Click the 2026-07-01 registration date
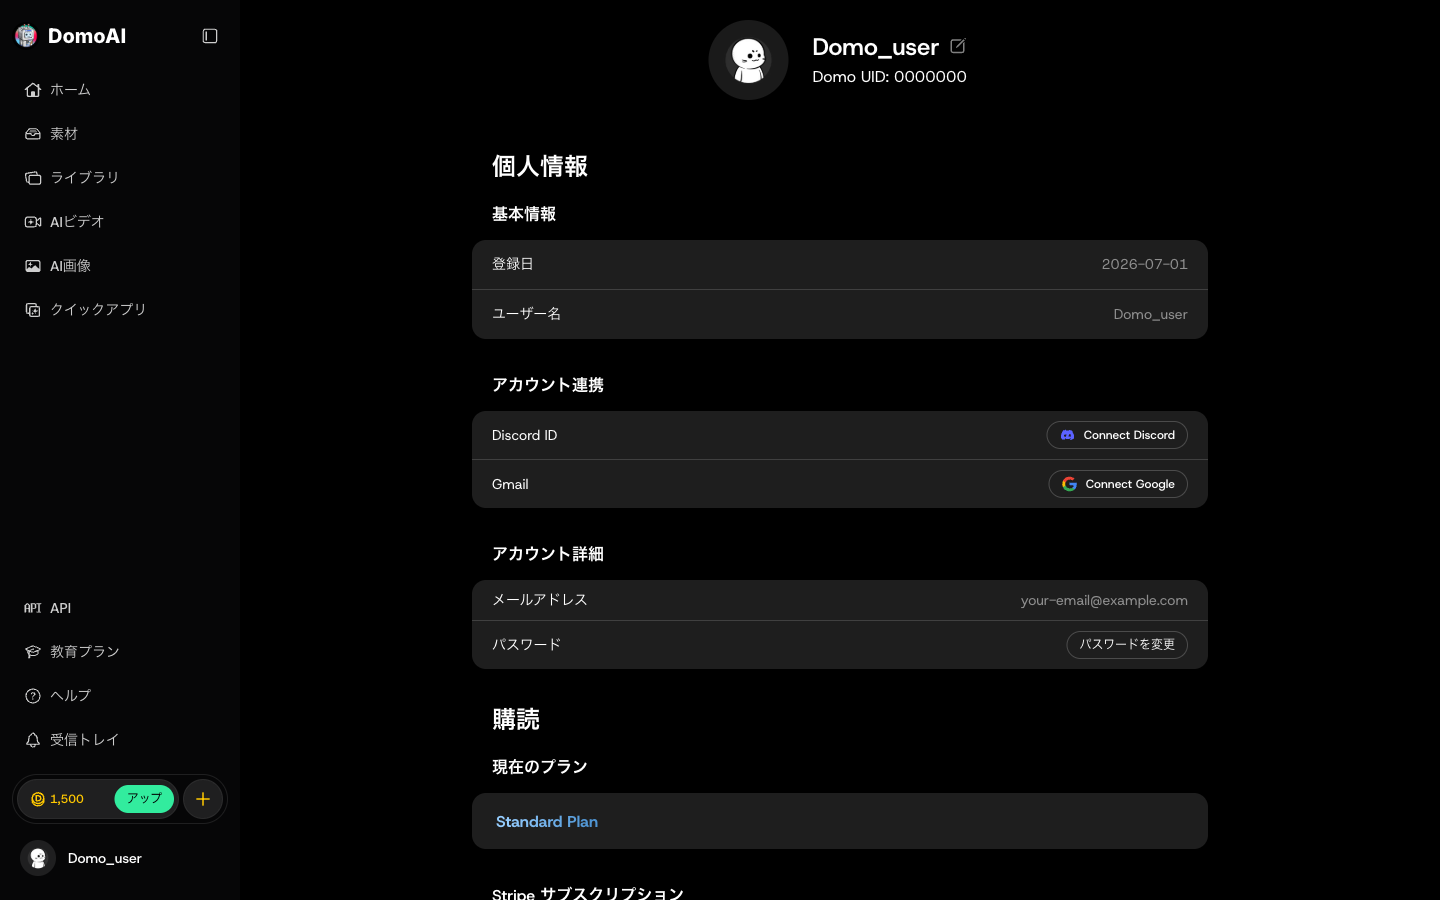Viewport: 1440px width, 900px height. pyautogui.click(x=1145, y=264)
